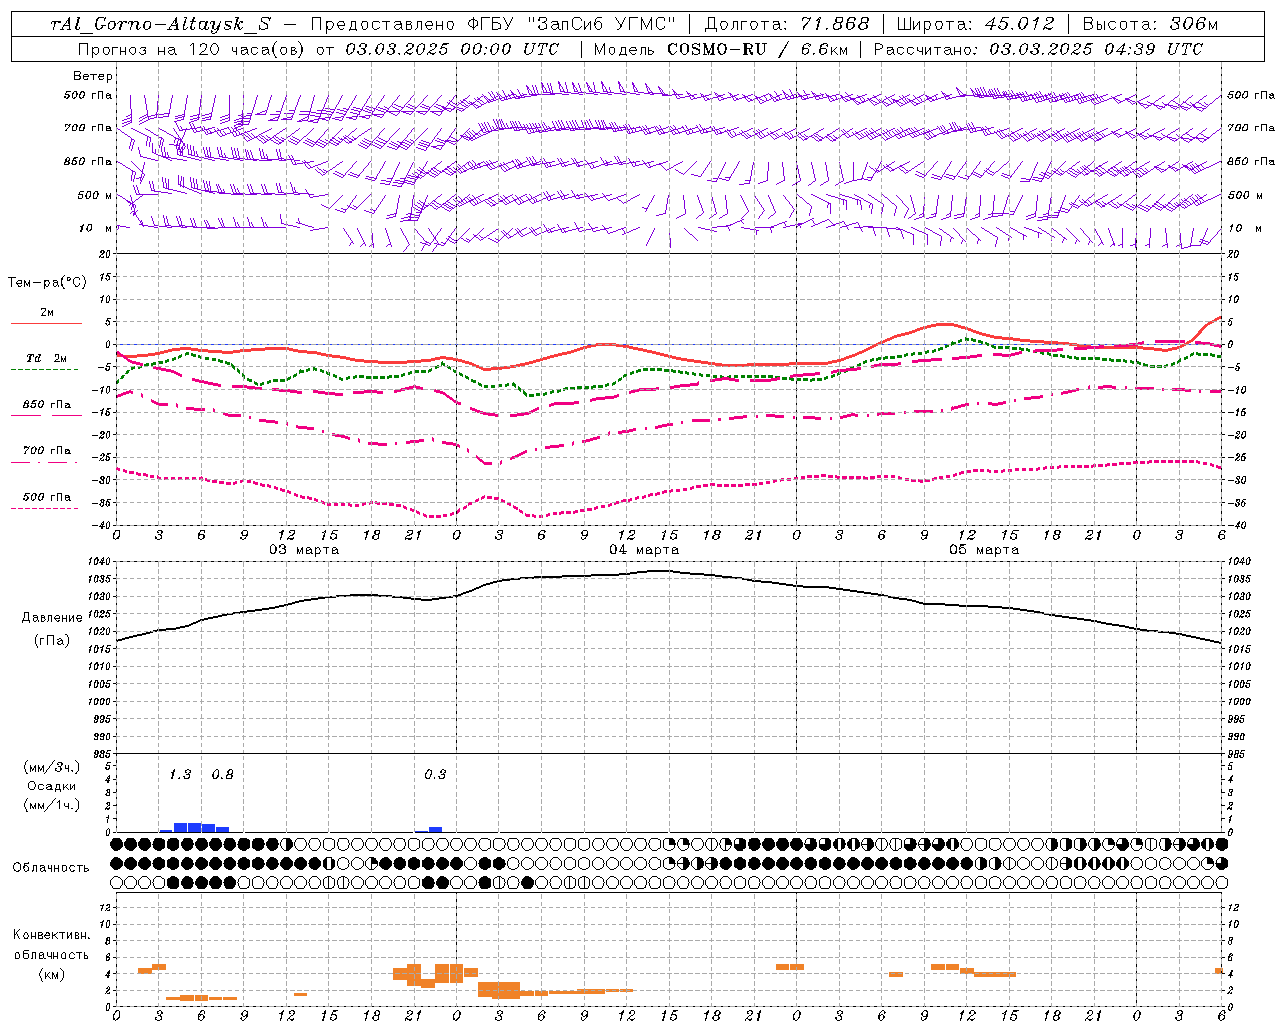
Task: Click the "Тем-ра(°C)" temperature panel label
Action: tap(47, 282)
